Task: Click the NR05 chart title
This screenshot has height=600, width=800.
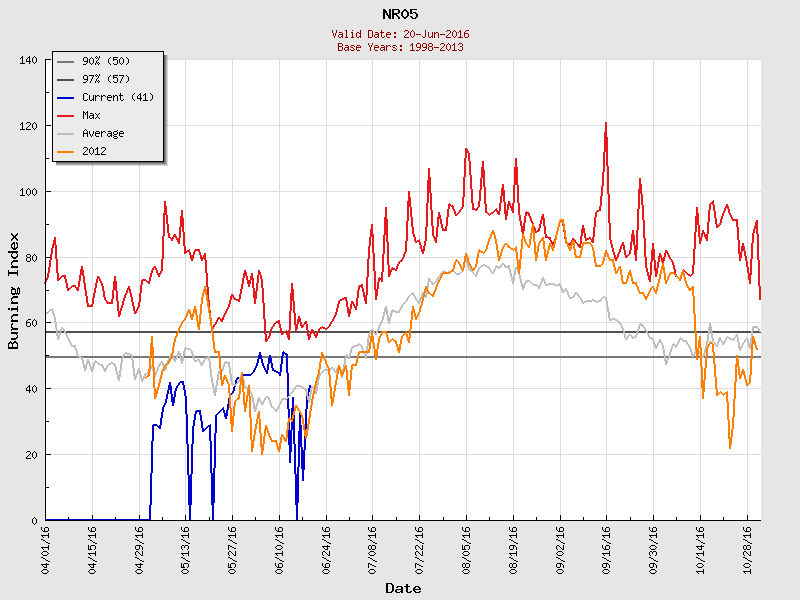Action: point(400,14)
